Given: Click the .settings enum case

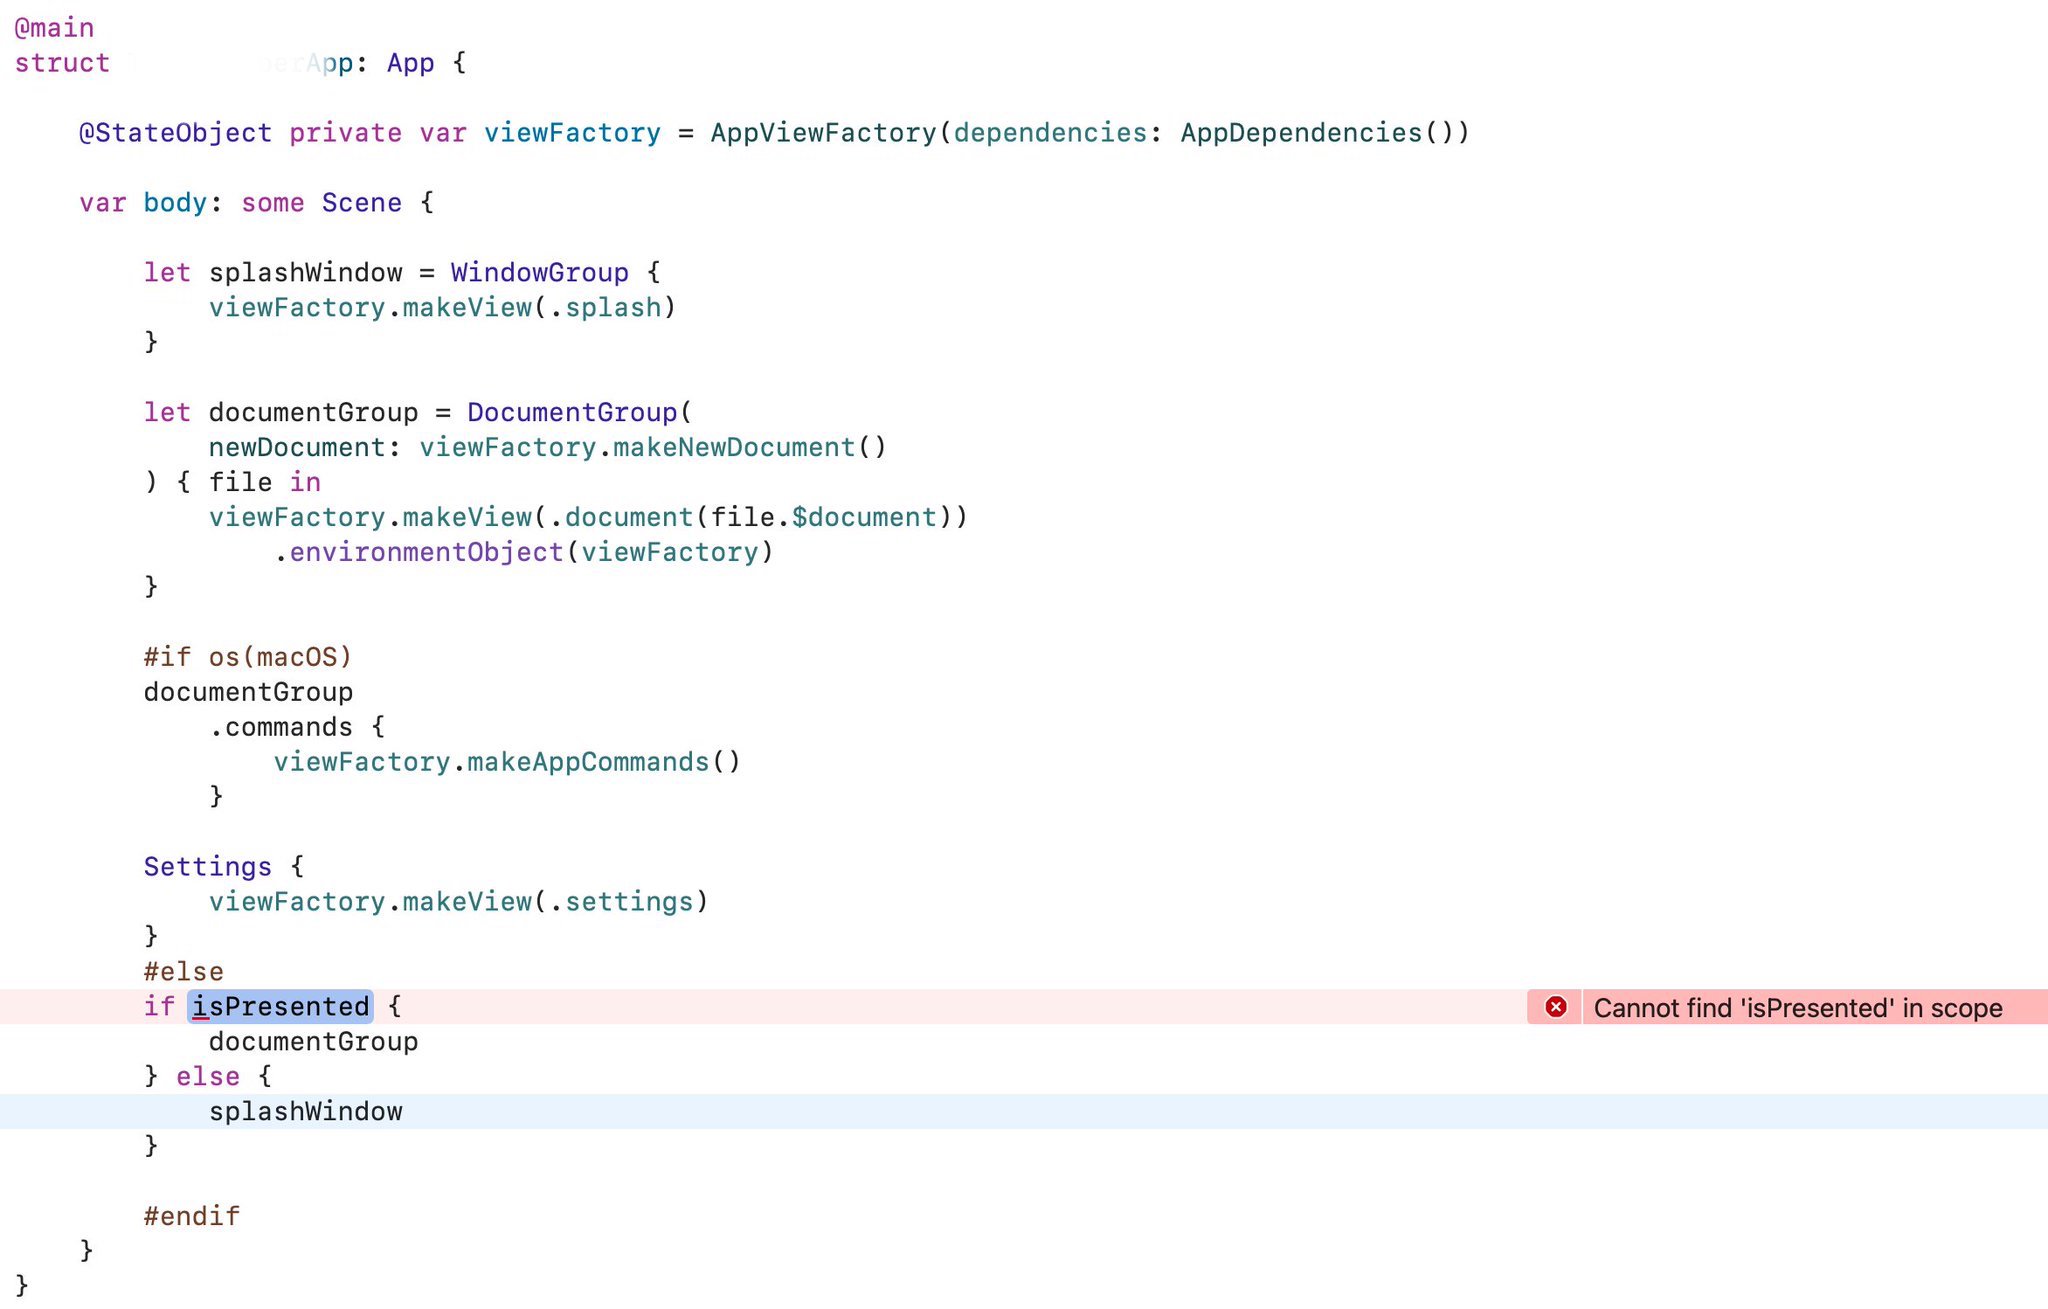Looking at the screenshot, I should pos(622,902).
